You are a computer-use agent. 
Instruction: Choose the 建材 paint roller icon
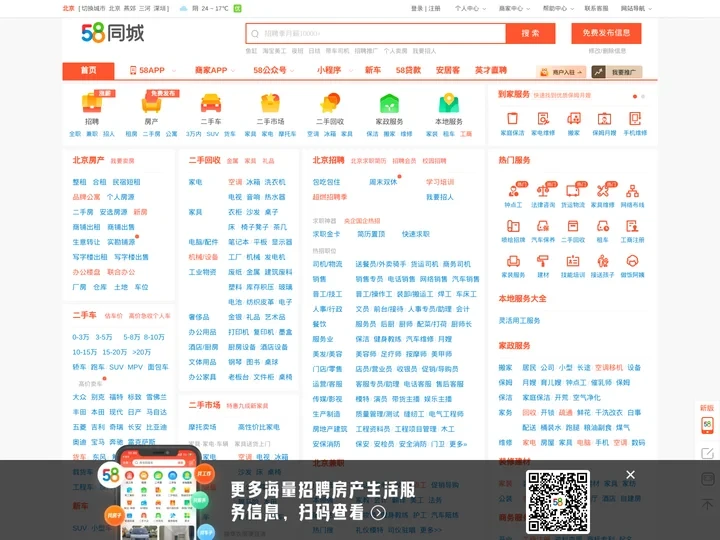click(x=543, y=261)
